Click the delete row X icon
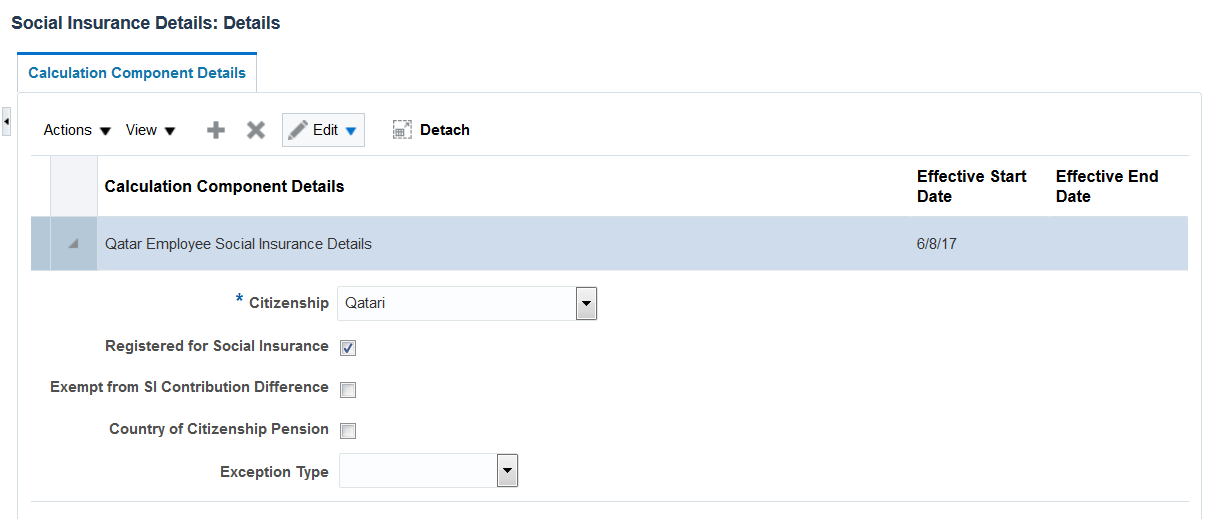The width and height of the screenshot is (1221, 519). [x=256, y=130]
